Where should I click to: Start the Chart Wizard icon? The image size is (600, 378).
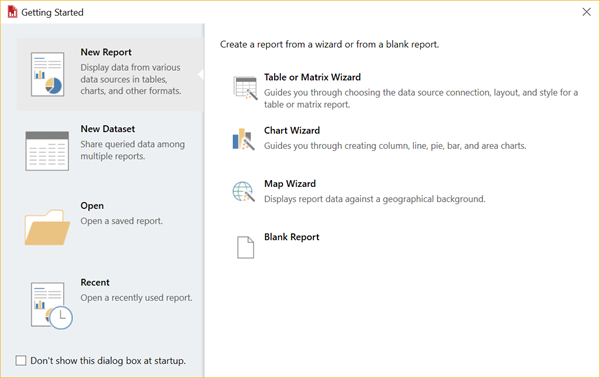pyautogui.click(x=243, y=139)
